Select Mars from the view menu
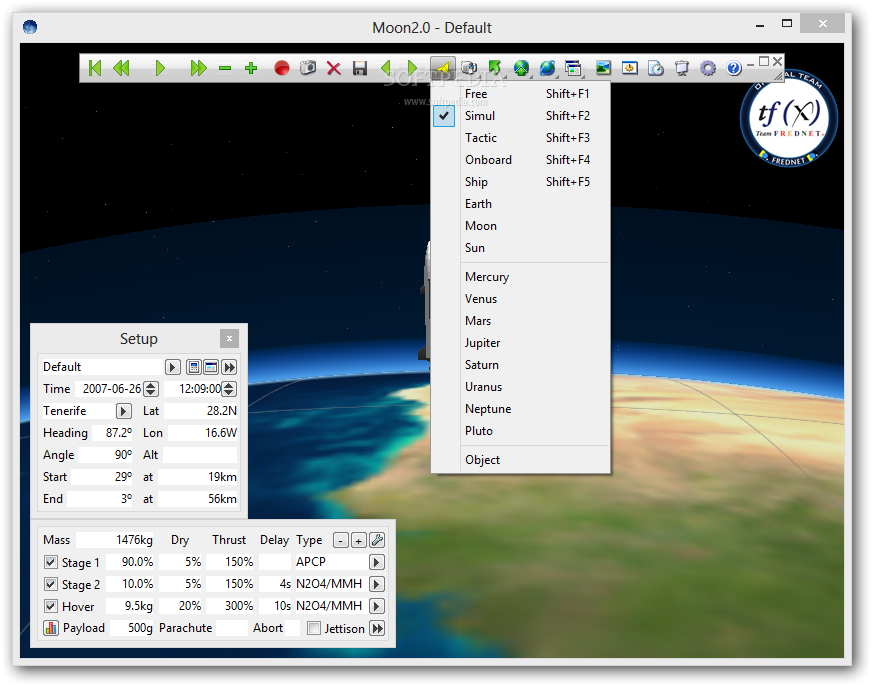Viewport: 872px width, 686px height. [x=521, y=321]
